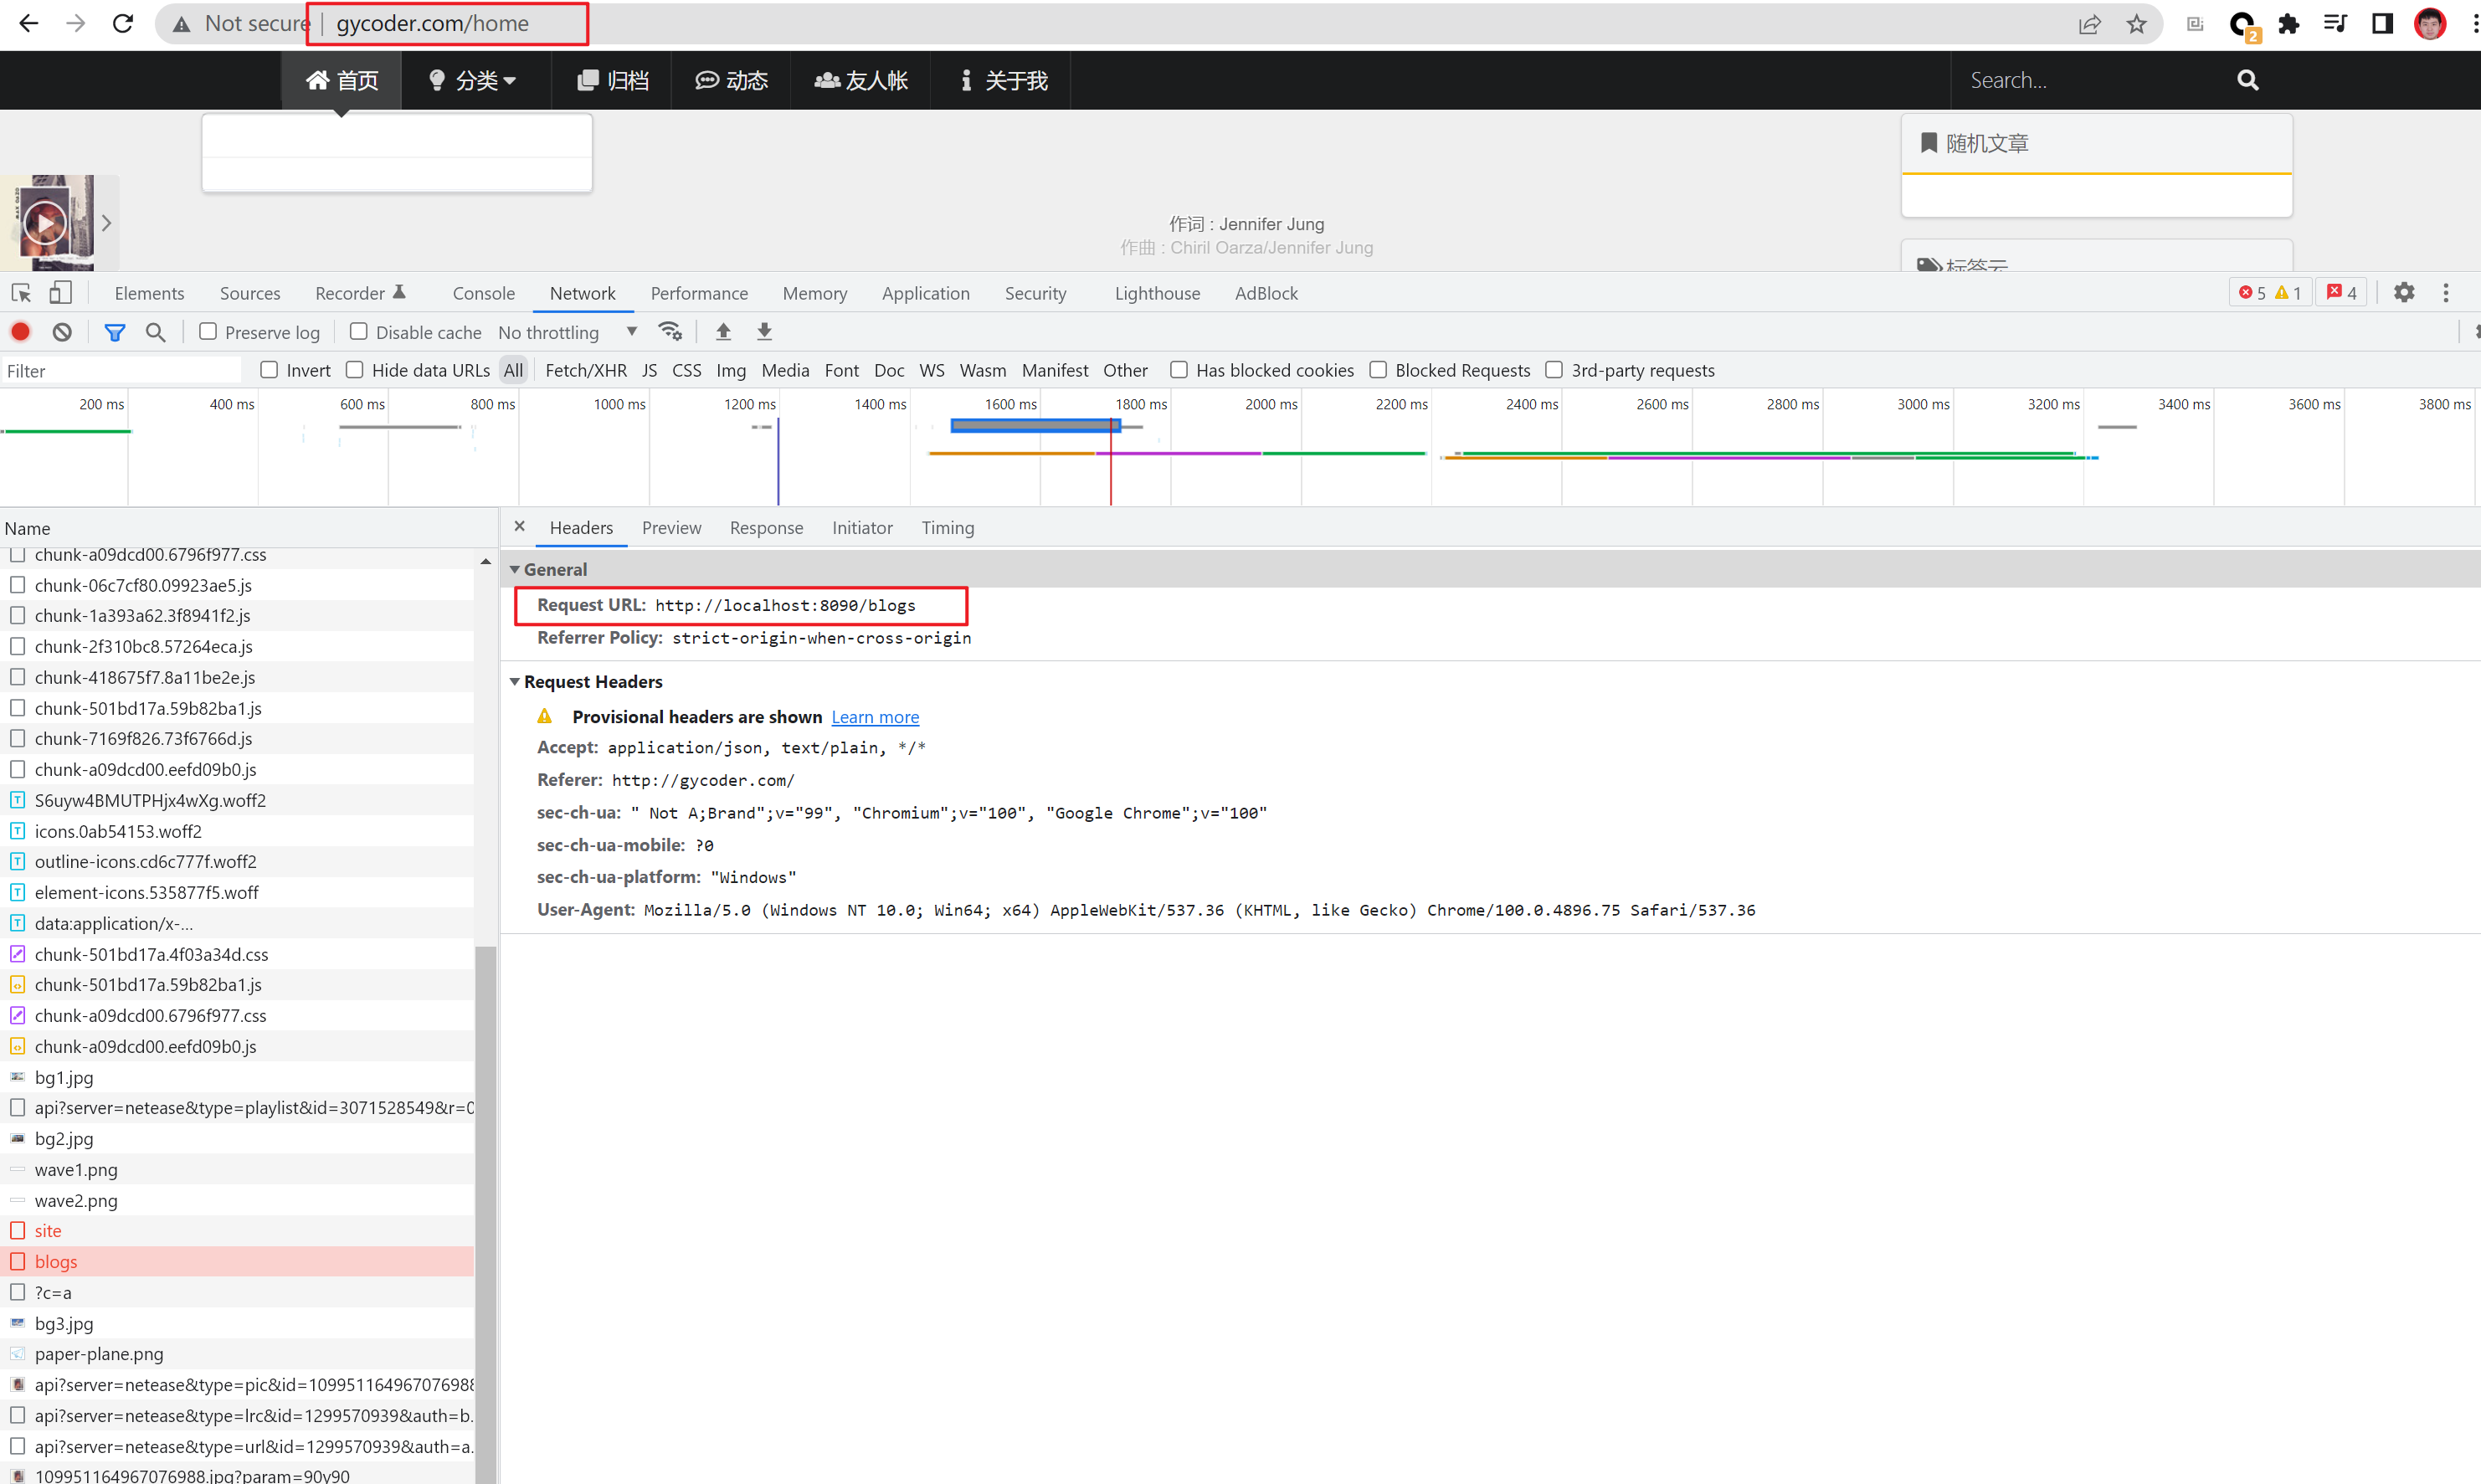Open the network filter bar
The height and width of the screenshot is (1484, 2481).
114,331
